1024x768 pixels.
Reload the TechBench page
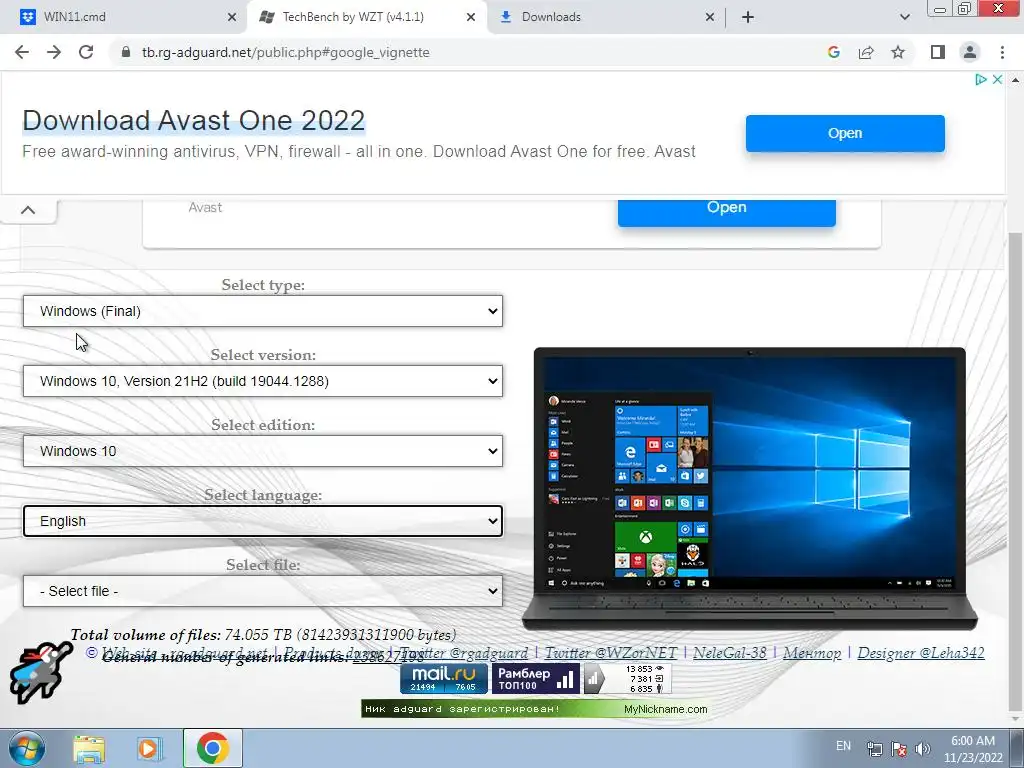(x=86, y=52)
